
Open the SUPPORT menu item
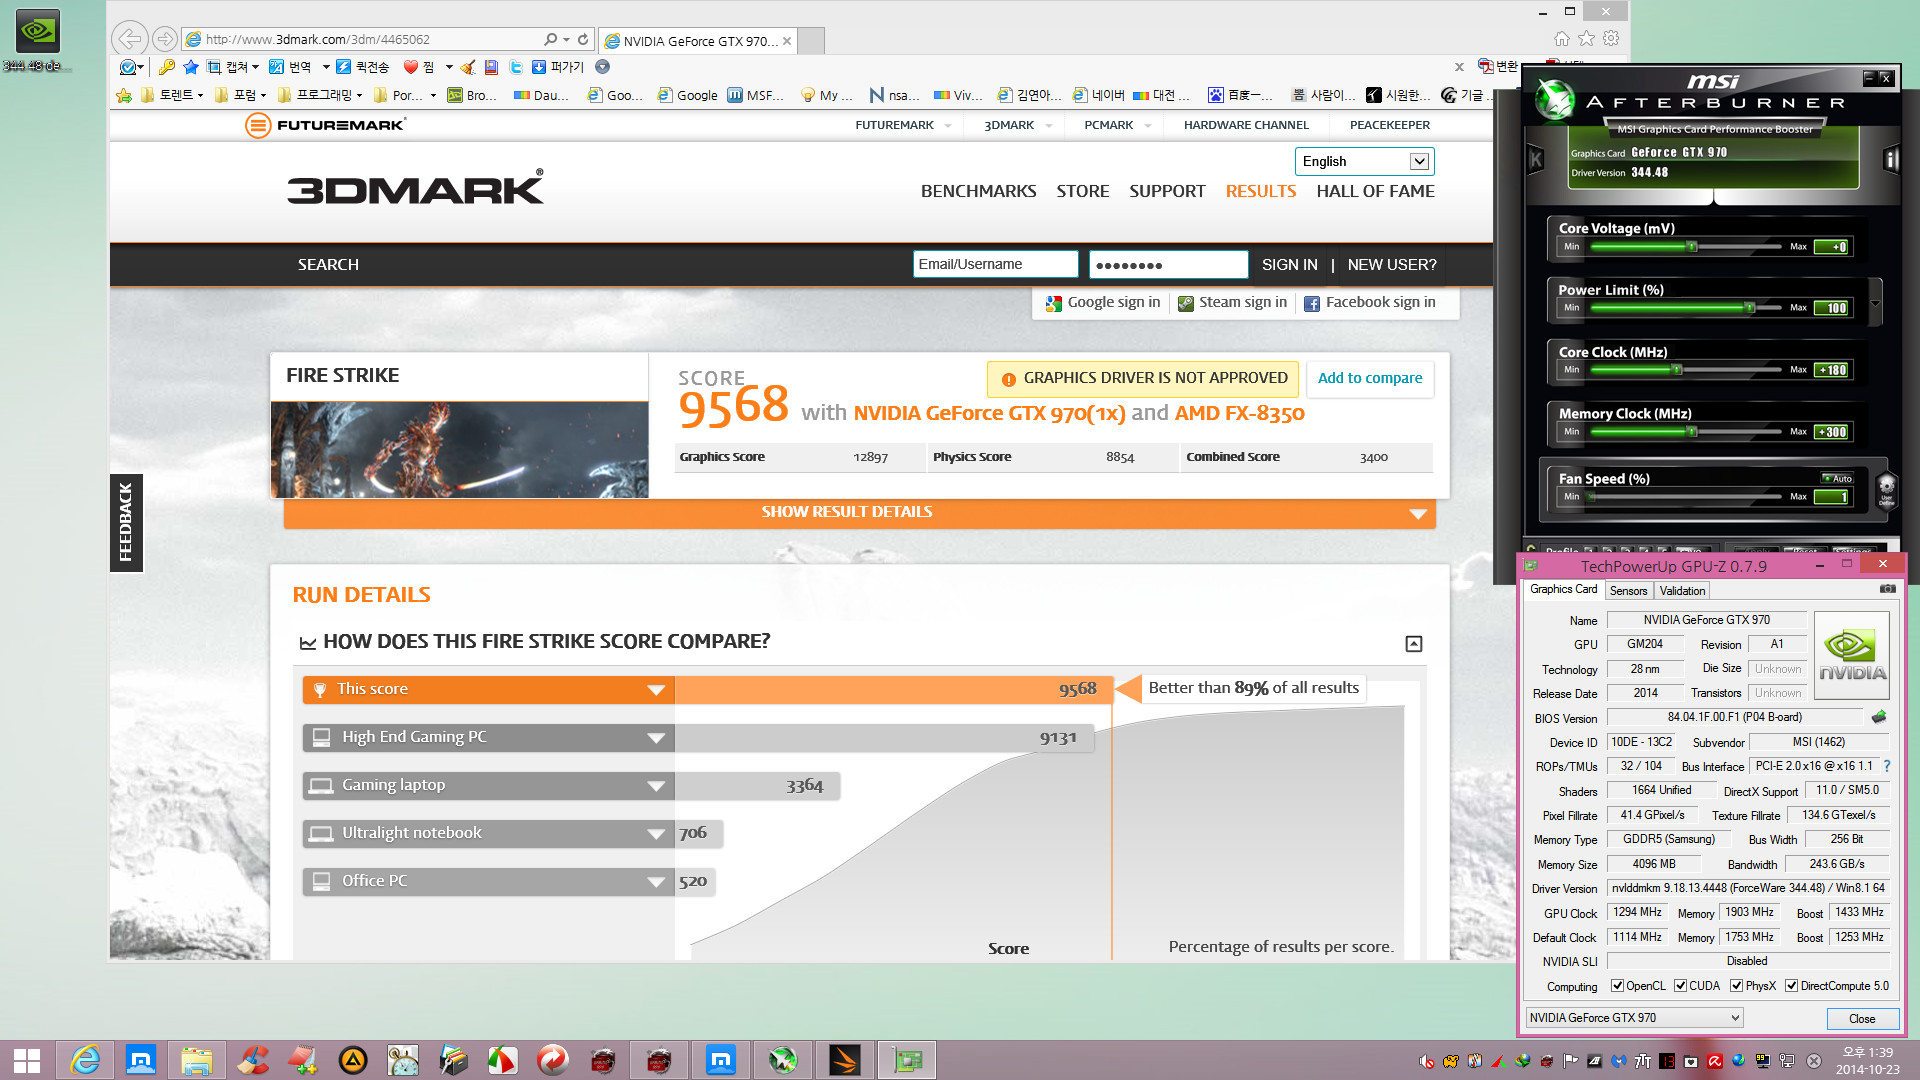1167,191
